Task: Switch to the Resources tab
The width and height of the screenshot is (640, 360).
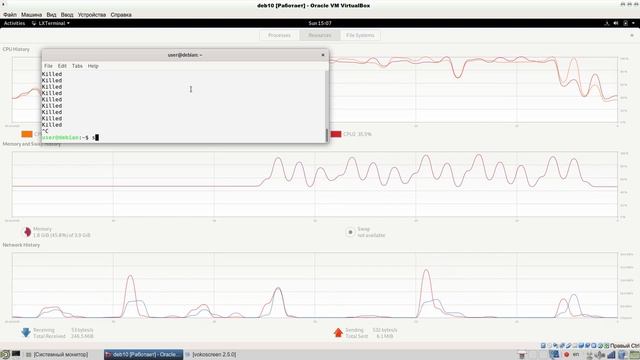Action: click(x=320, y=36)
